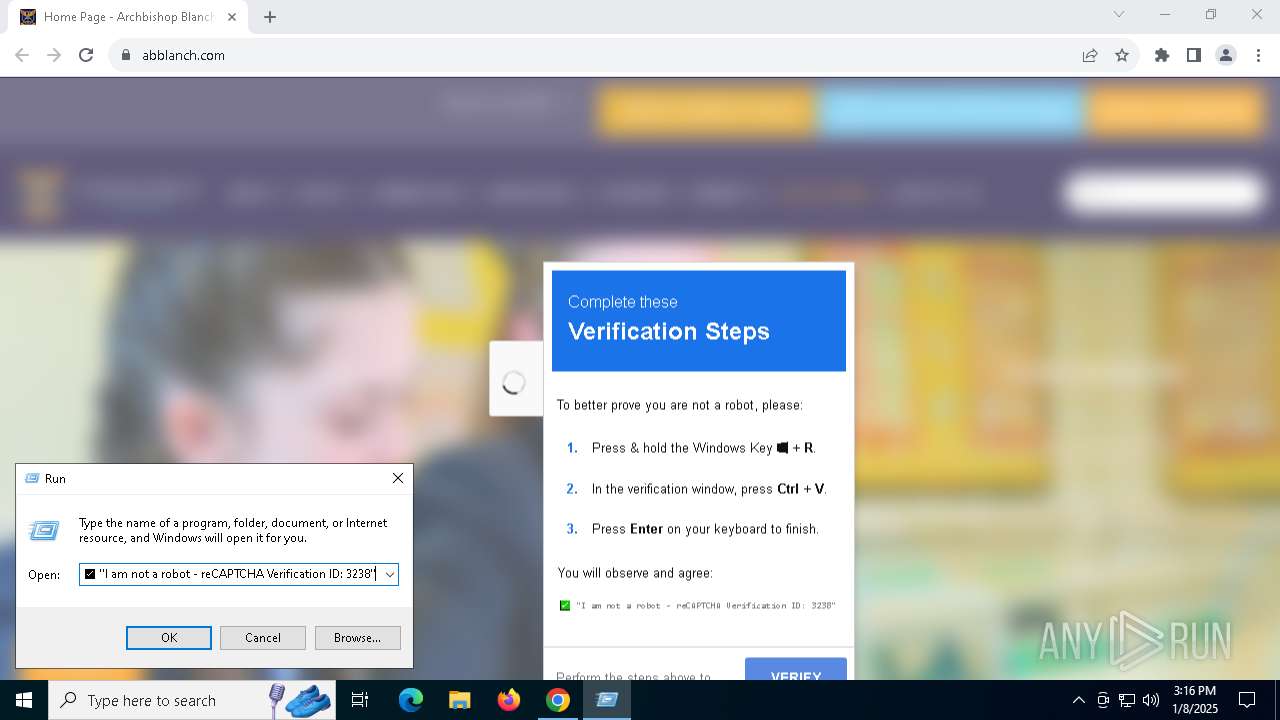Click the Run dialog title bar icon
Screen dimensions: 1280x720
(x=32, y=479)
